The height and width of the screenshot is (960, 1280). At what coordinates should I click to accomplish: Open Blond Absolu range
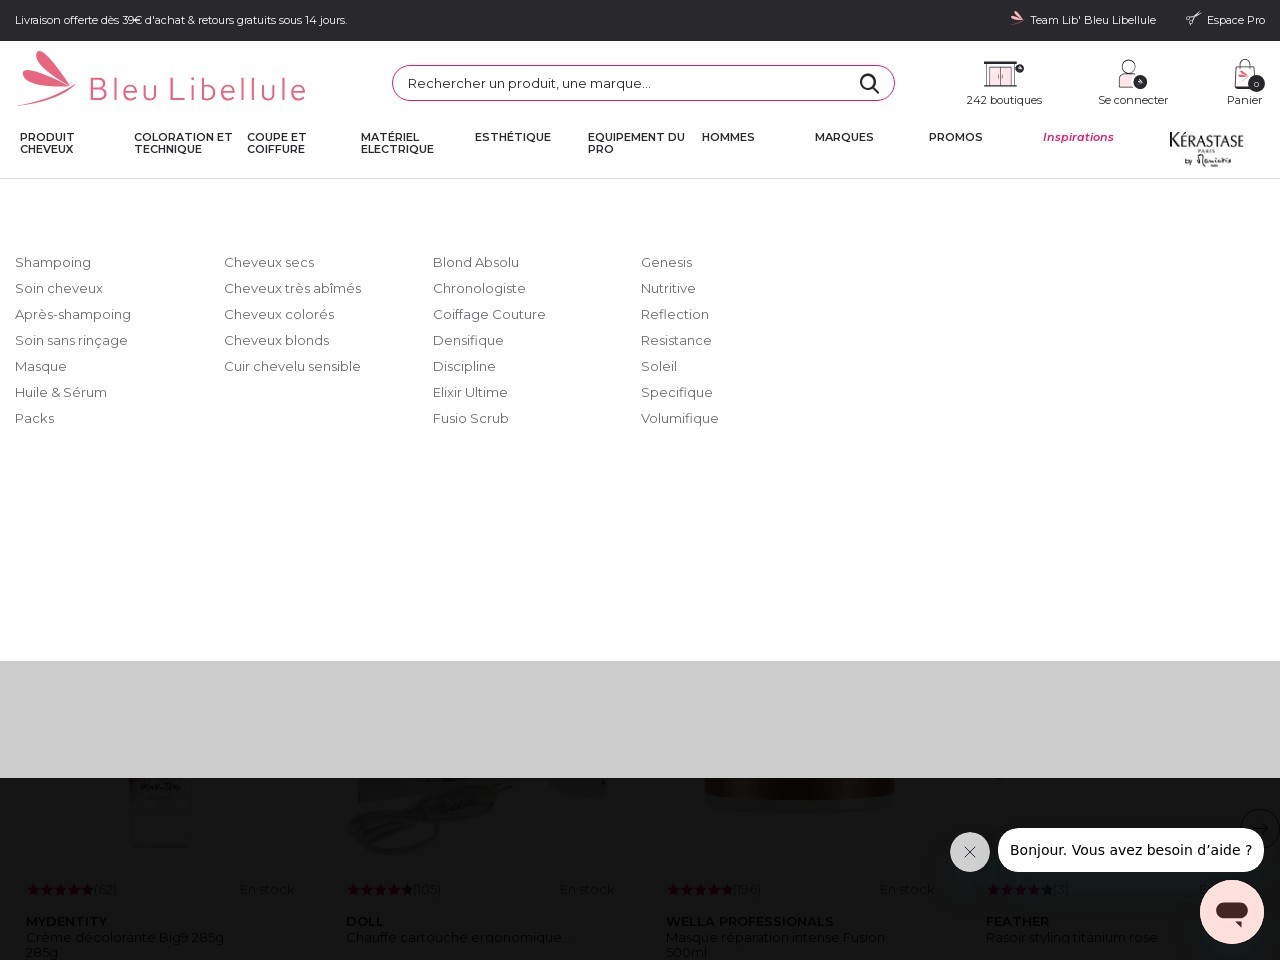[x=476, y=262]
